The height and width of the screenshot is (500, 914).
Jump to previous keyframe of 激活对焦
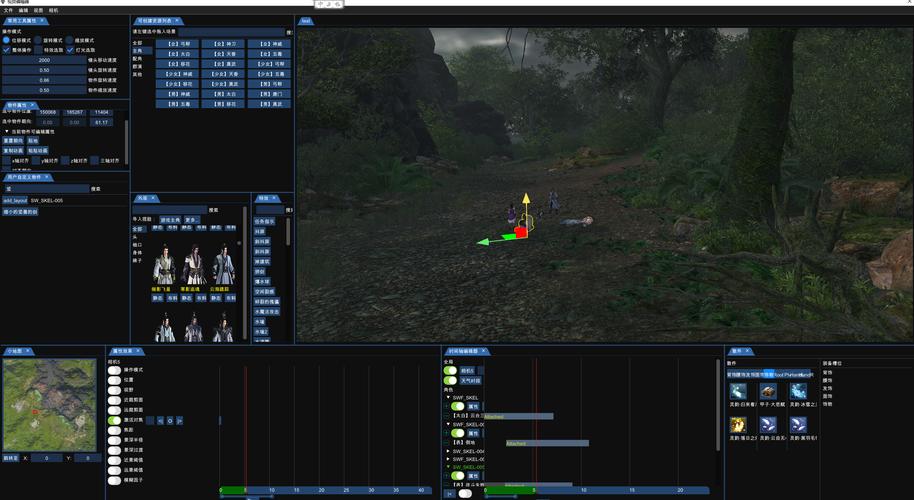click(160, 420)
